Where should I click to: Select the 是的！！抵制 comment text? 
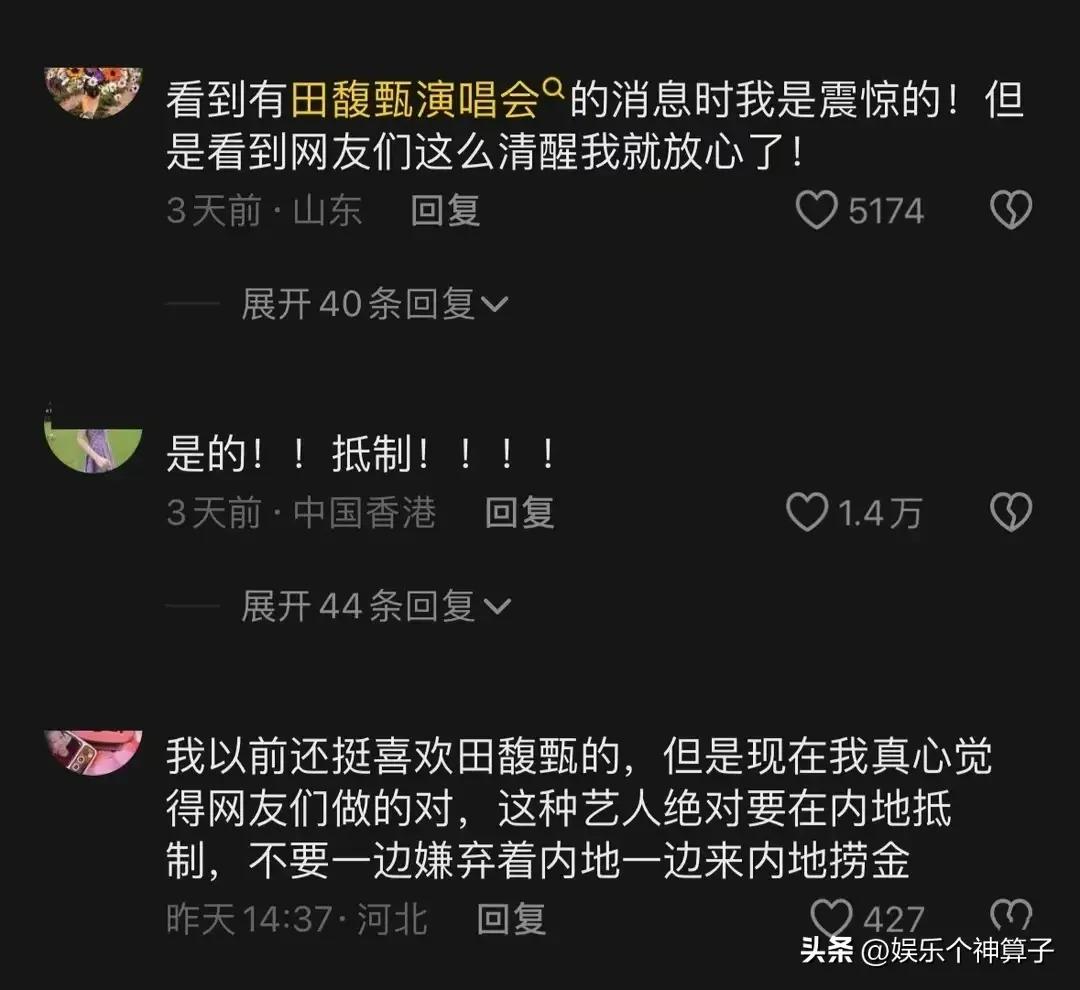(360, 454)
